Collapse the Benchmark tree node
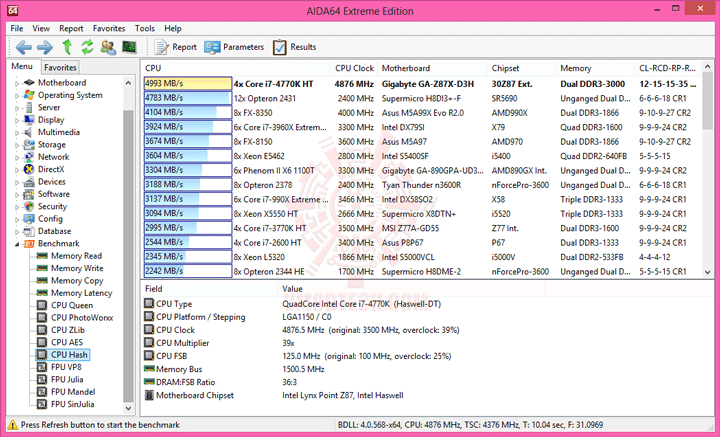This screenshot has width=720, height=437. [x=17, y=244]
